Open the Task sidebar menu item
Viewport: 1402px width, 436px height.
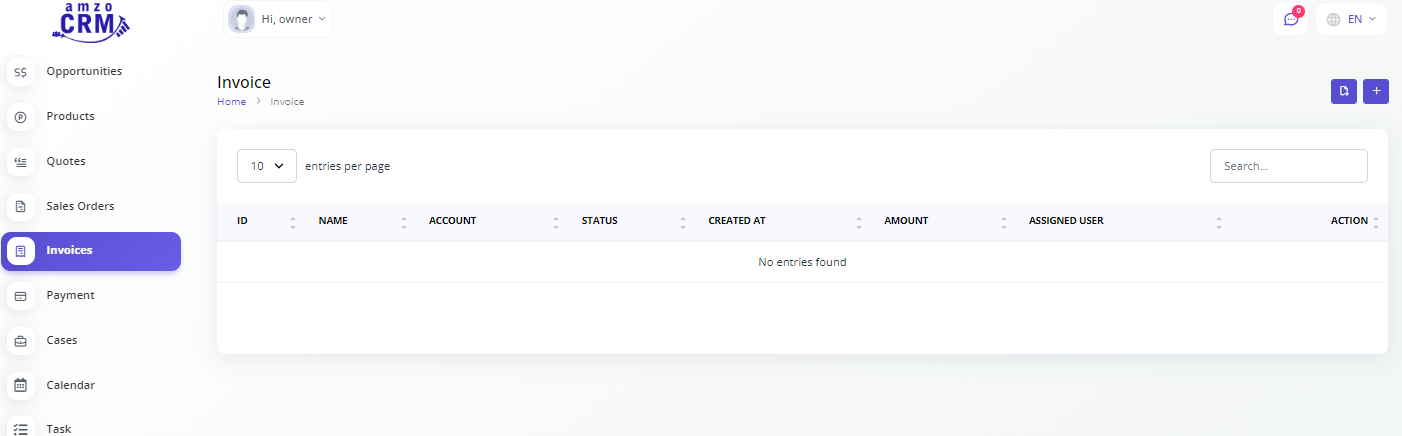coord(58,428)
